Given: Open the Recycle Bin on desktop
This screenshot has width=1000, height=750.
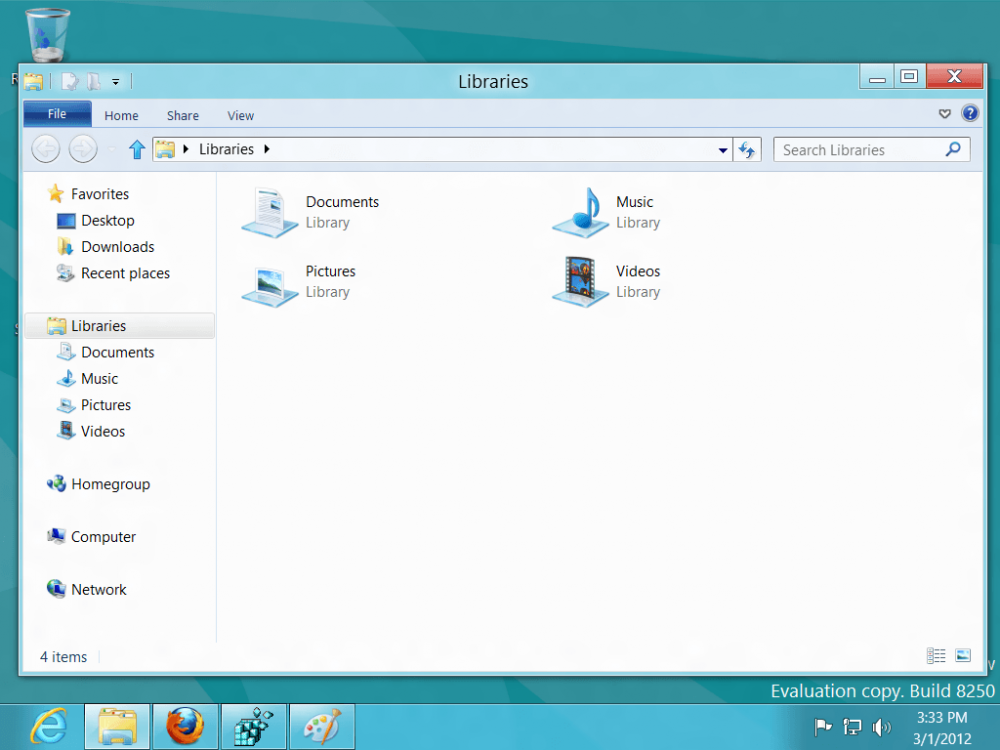Looking at the screenshot, I should tap(47, 35).
